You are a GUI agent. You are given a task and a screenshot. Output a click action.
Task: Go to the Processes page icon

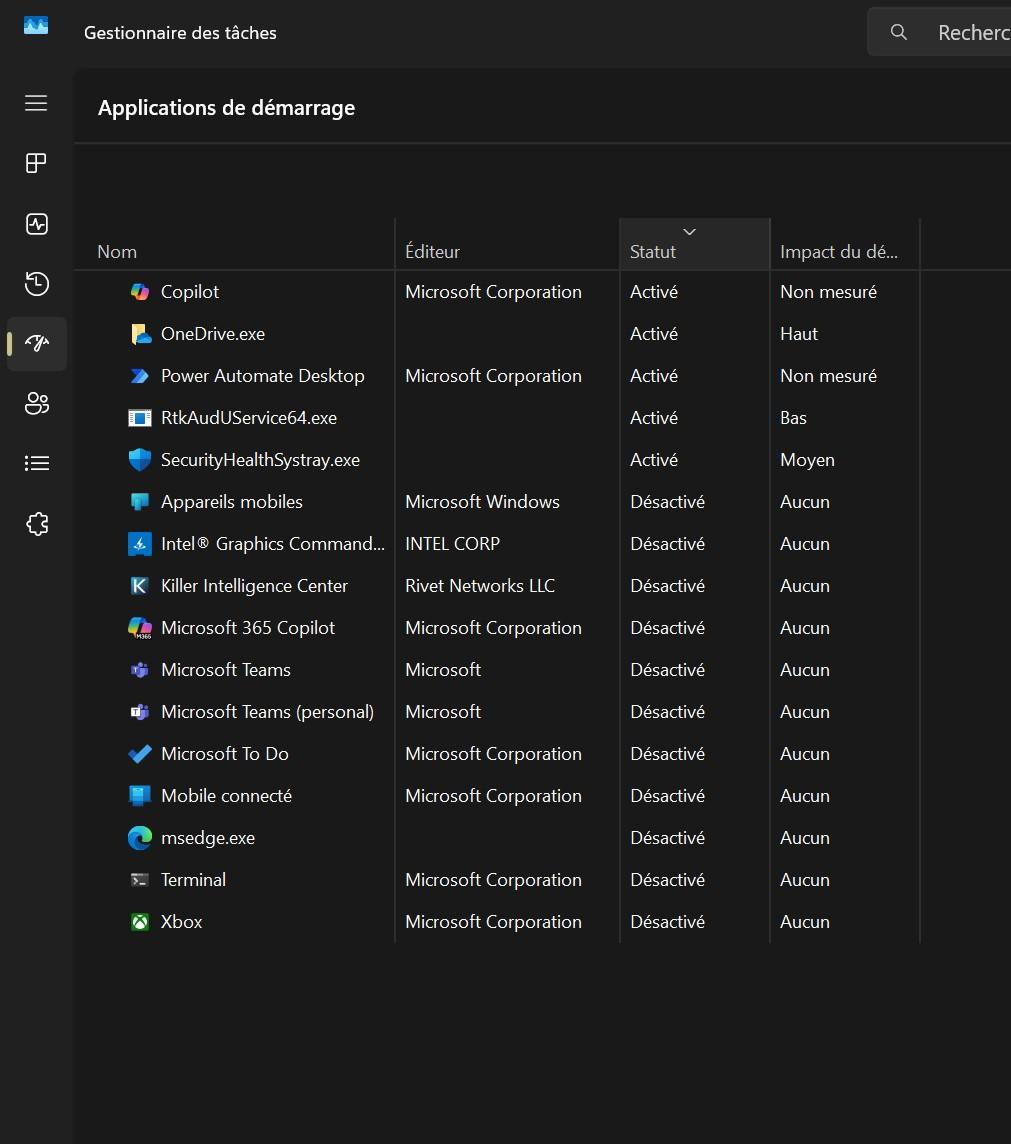click(36, 163)
